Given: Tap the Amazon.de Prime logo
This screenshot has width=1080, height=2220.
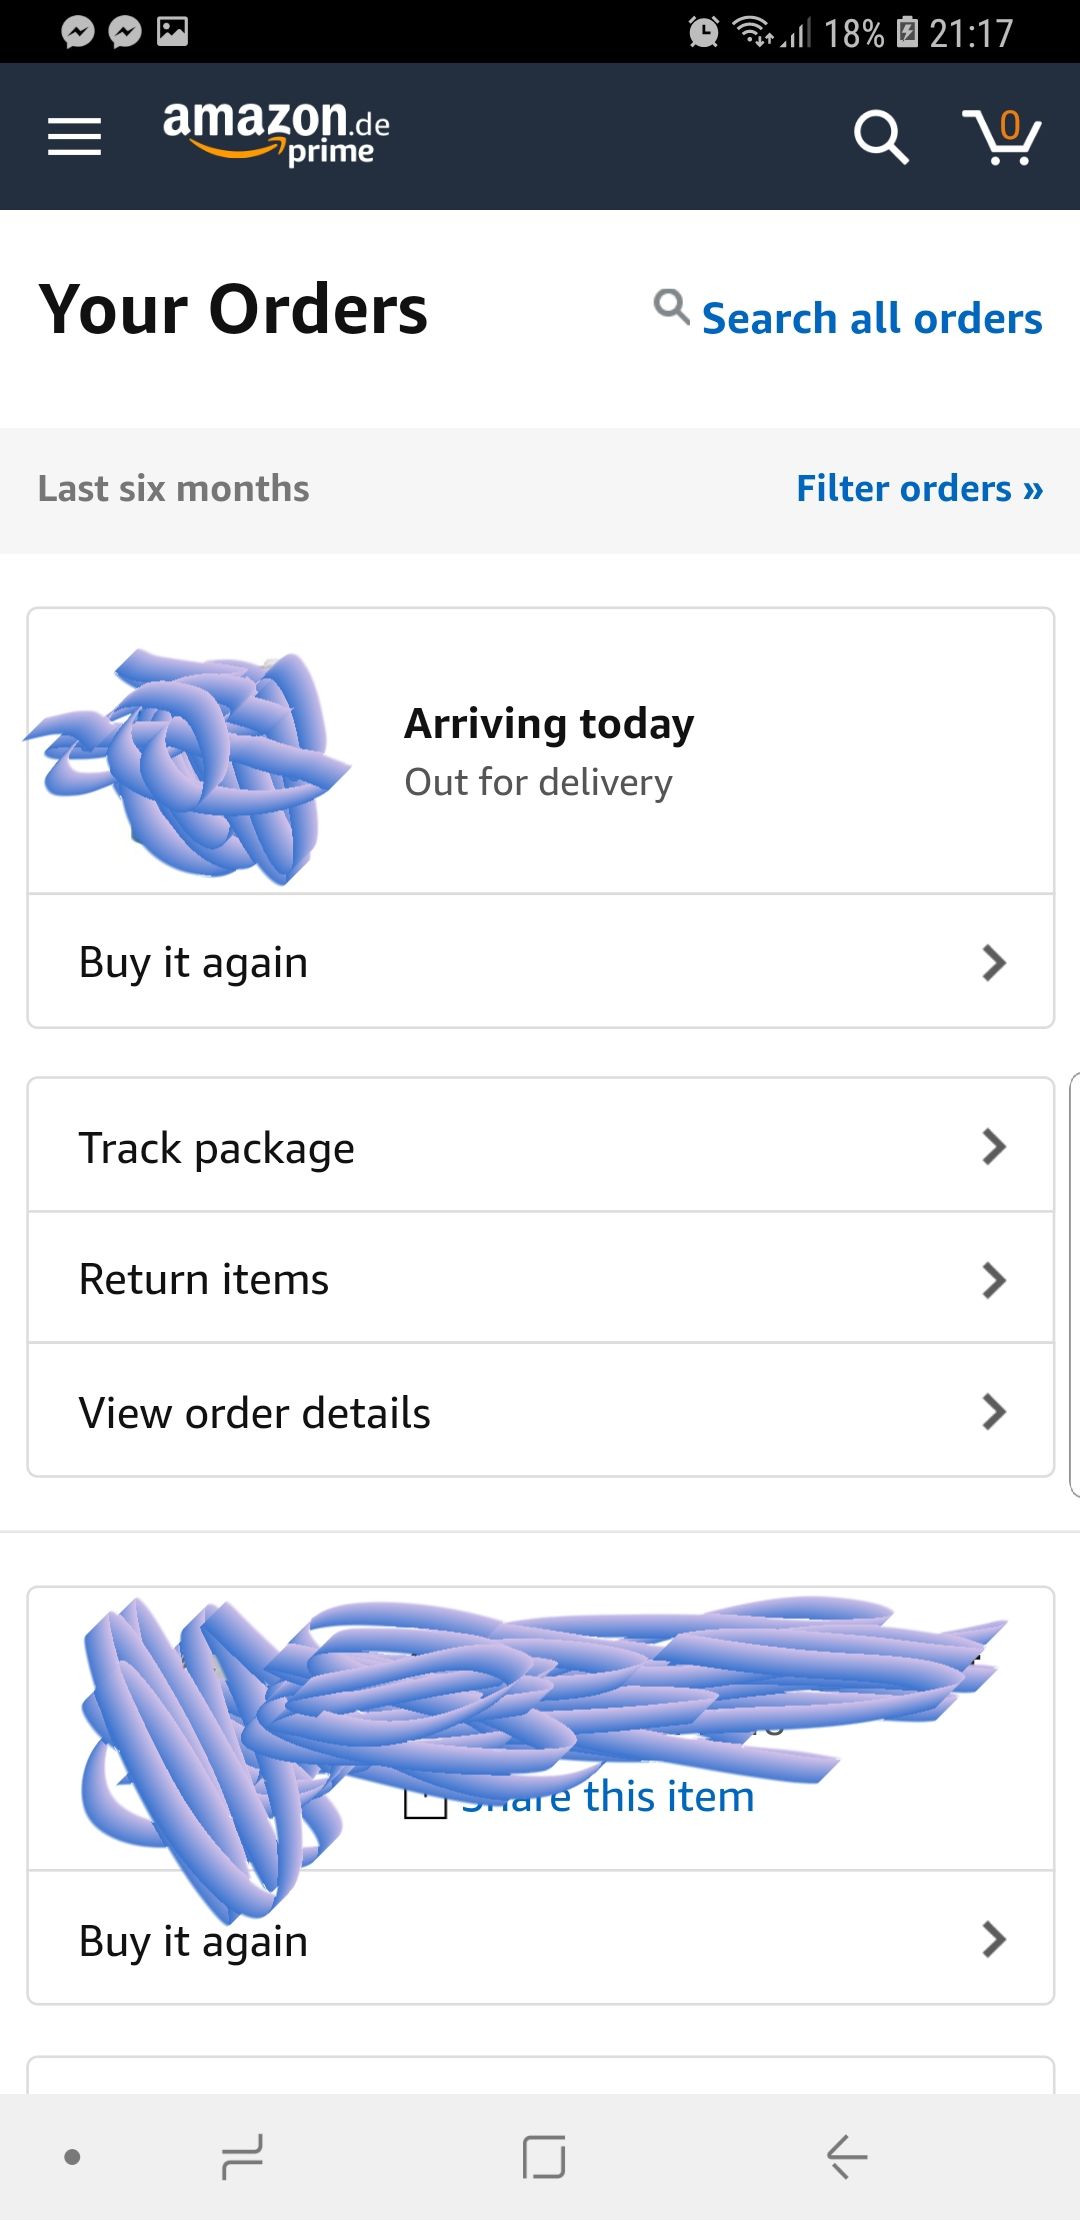Looking at the screenshot, I should tap(276, 132).
